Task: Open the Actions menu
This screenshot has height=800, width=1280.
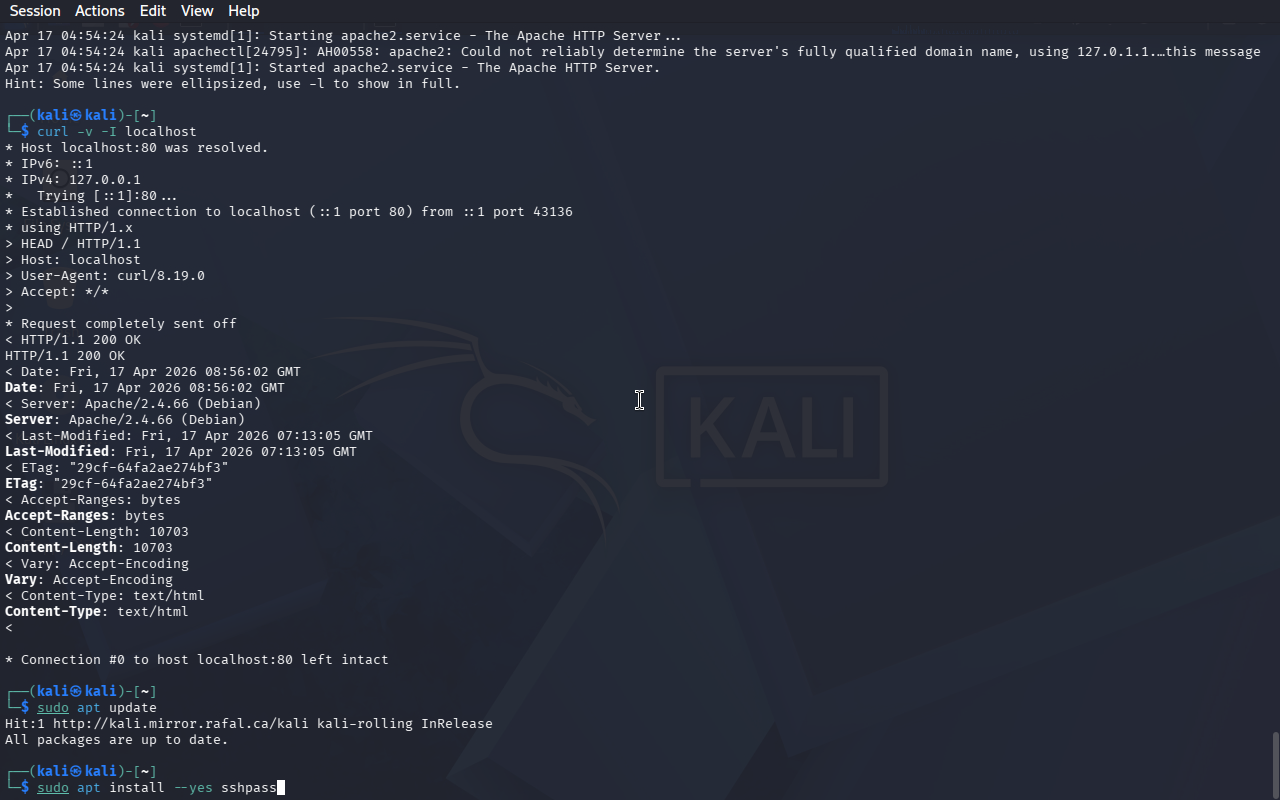Action: (x=100, y=11)
